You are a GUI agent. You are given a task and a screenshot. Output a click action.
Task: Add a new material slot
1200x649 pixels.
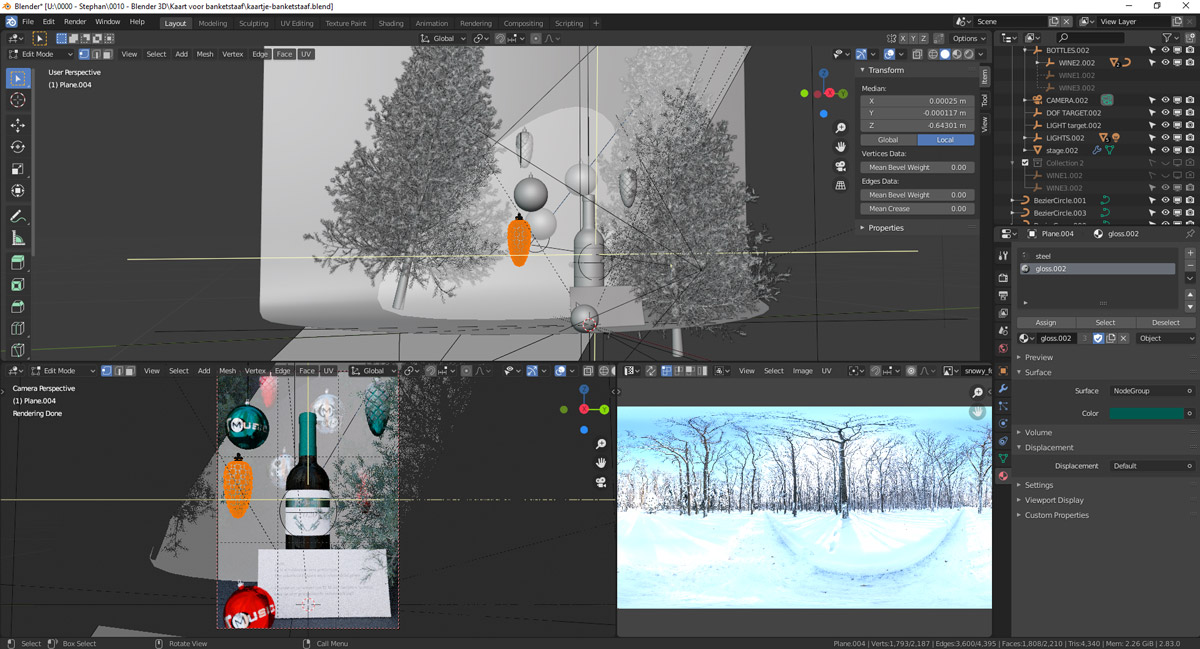pos(1190,254)
